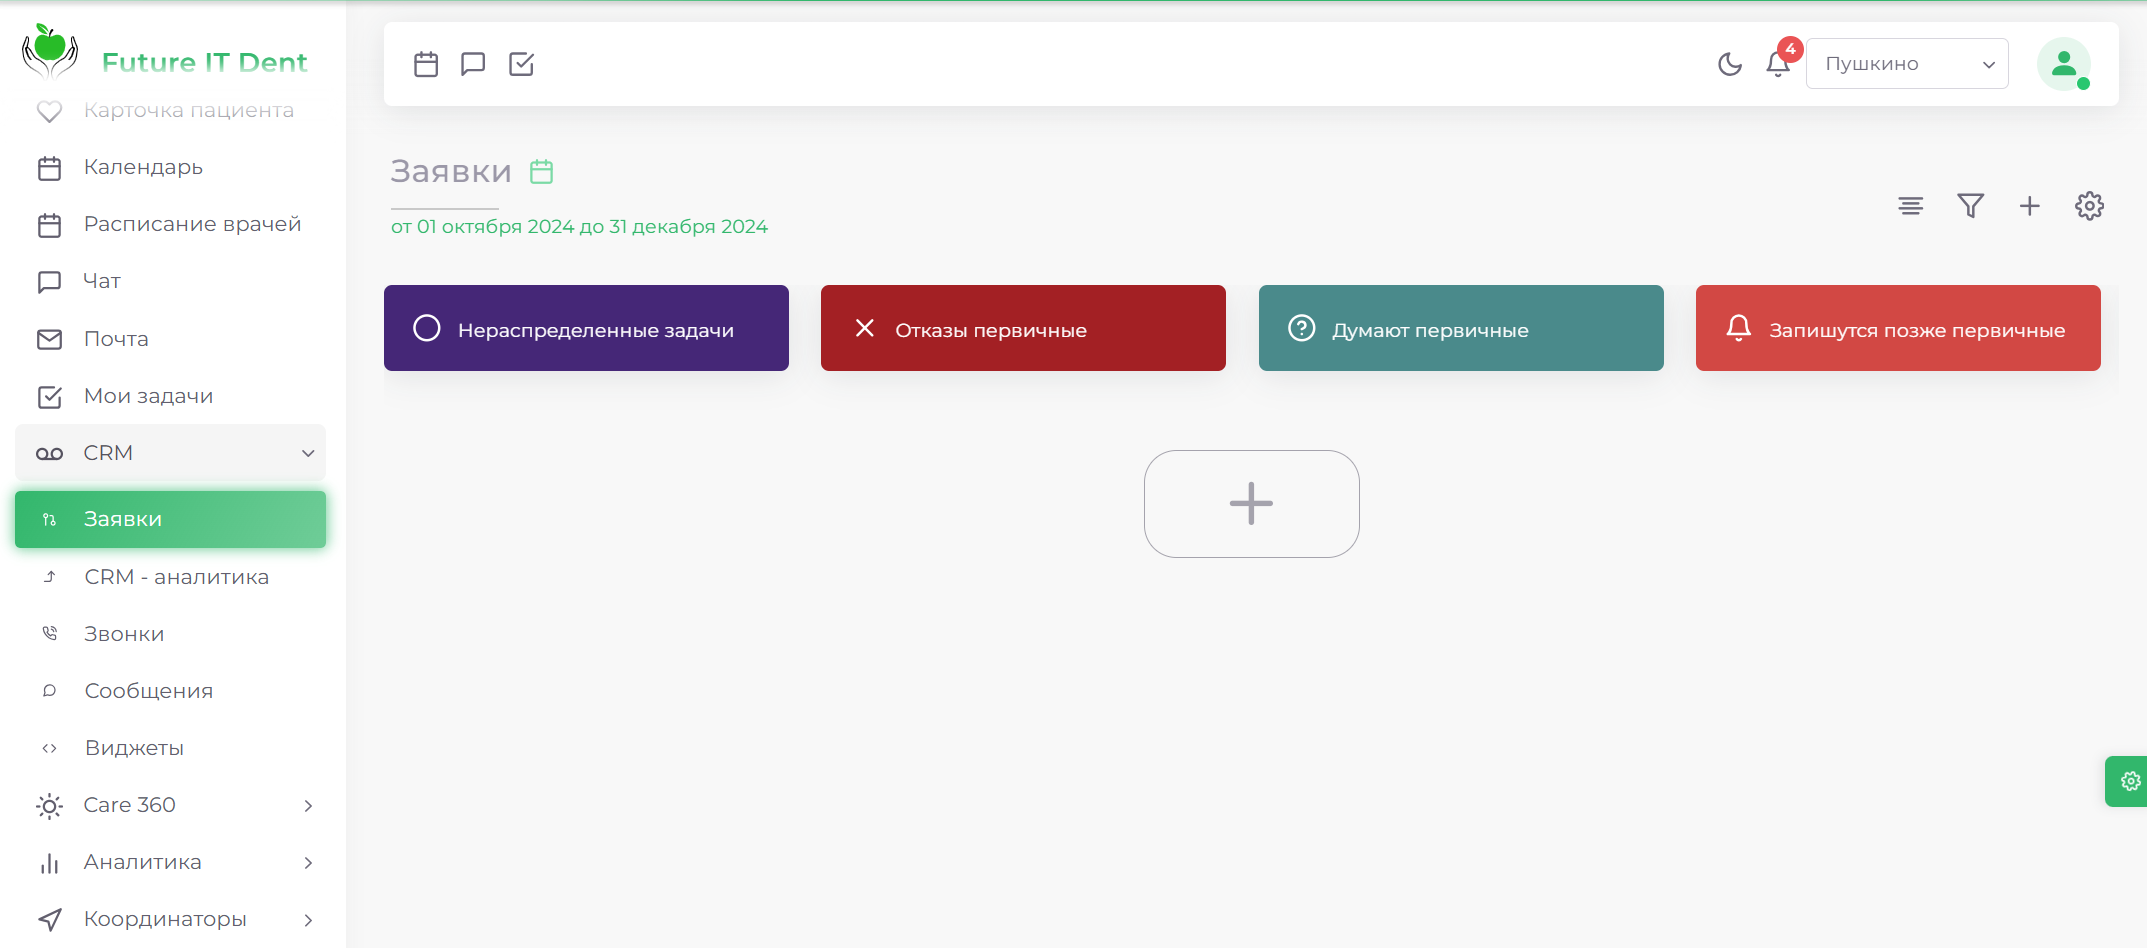Click the bar chart icon beside Аналитика
2147x948 pixels.
pos(49,863)
